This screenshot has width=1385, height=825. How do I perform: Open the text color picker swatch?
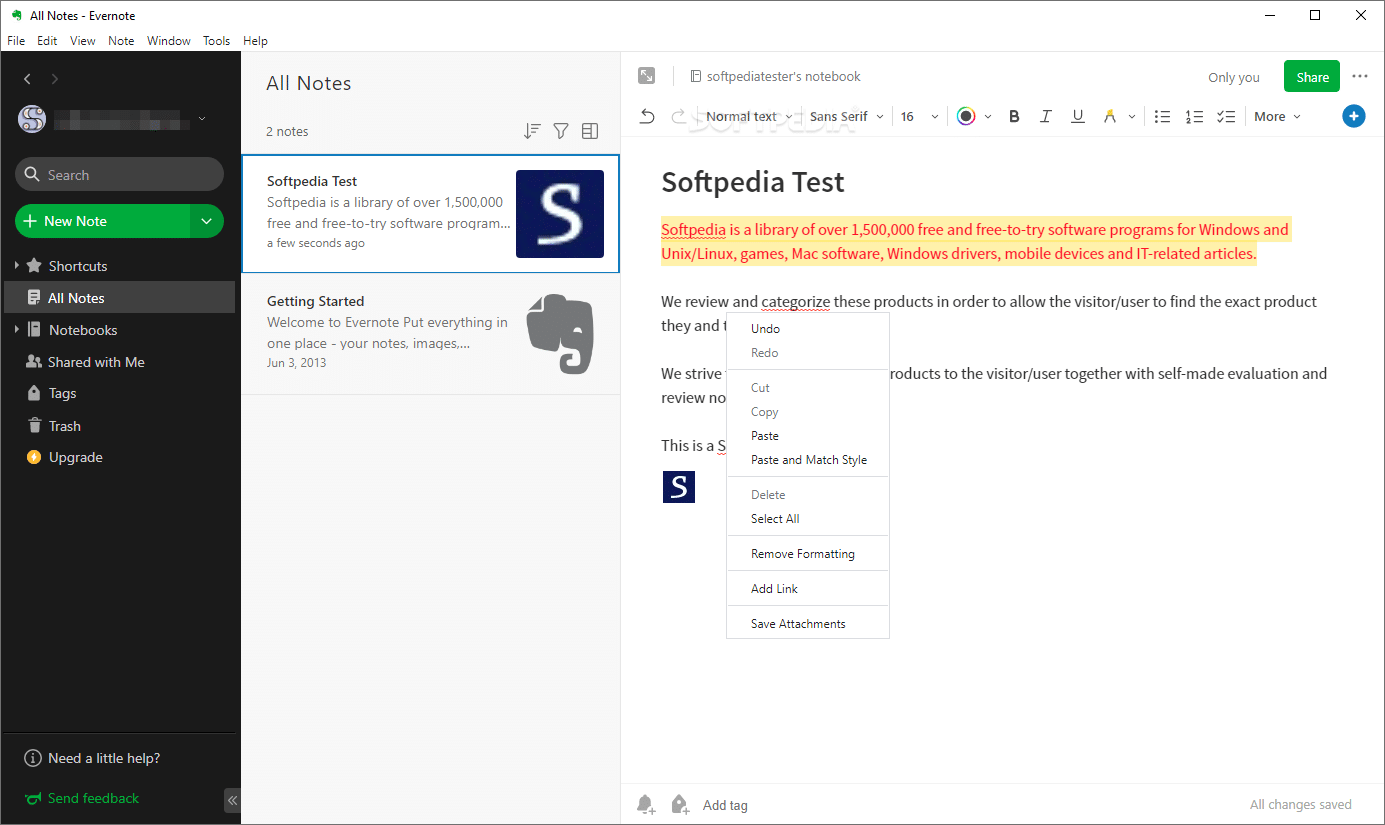[966, 117]
